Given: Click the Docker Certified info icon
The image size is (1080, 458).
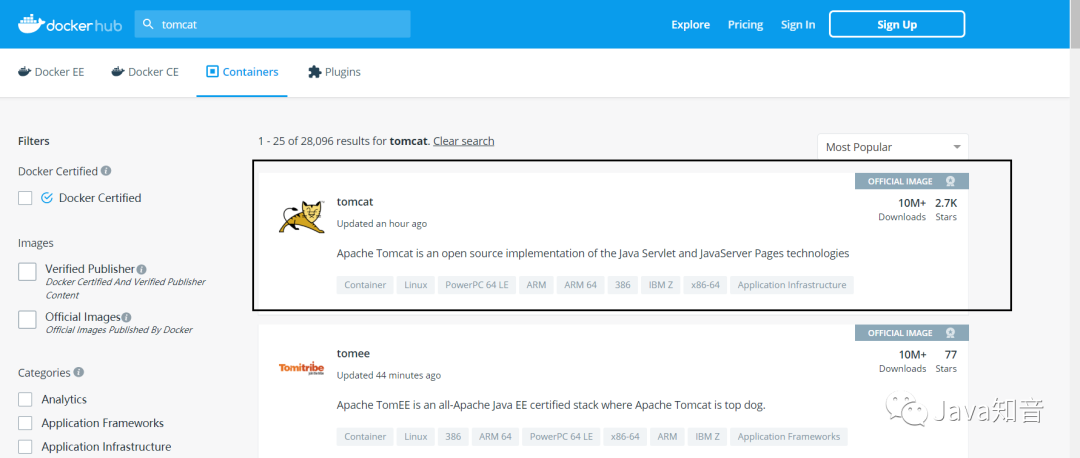Looking at the screenshot, I should pyautogui.click(x=106, y=171).
